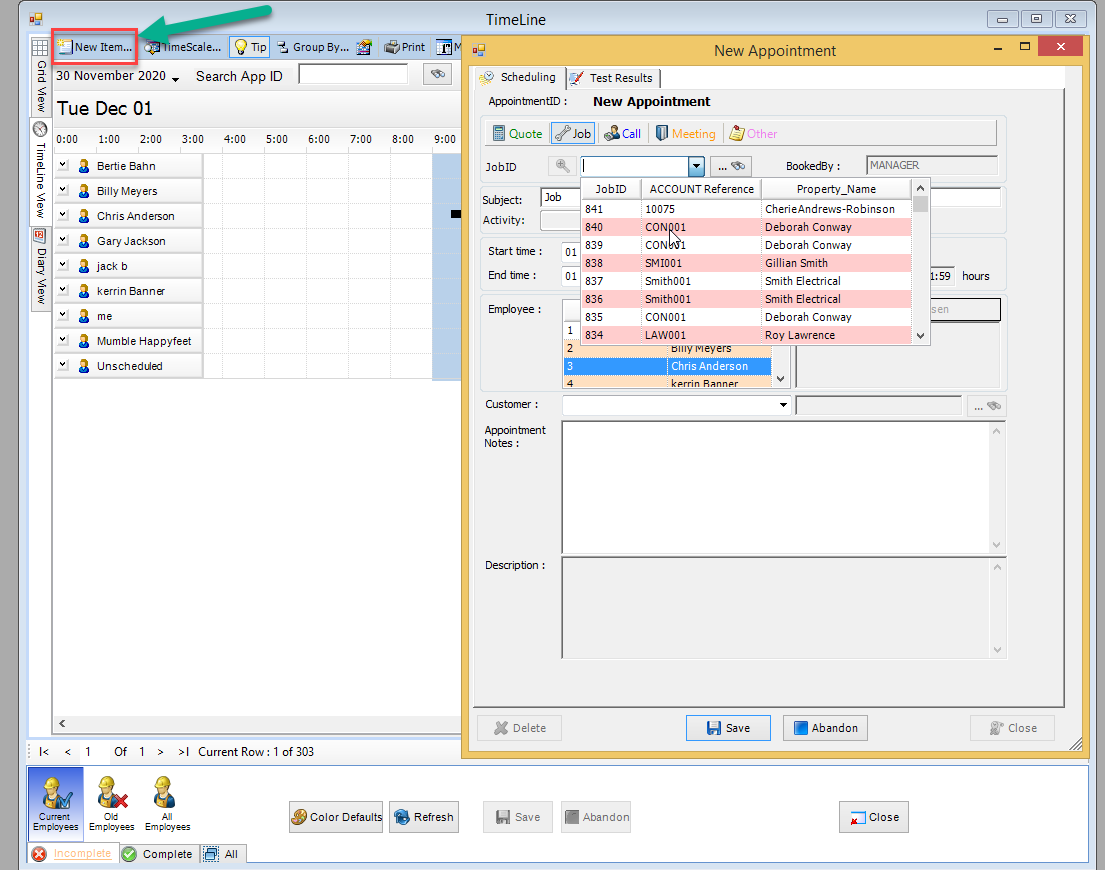The height and width of the screenshot is (870, 1105).
Task: Go to first record navigation arrow
Action: click(x=44, y=751)
